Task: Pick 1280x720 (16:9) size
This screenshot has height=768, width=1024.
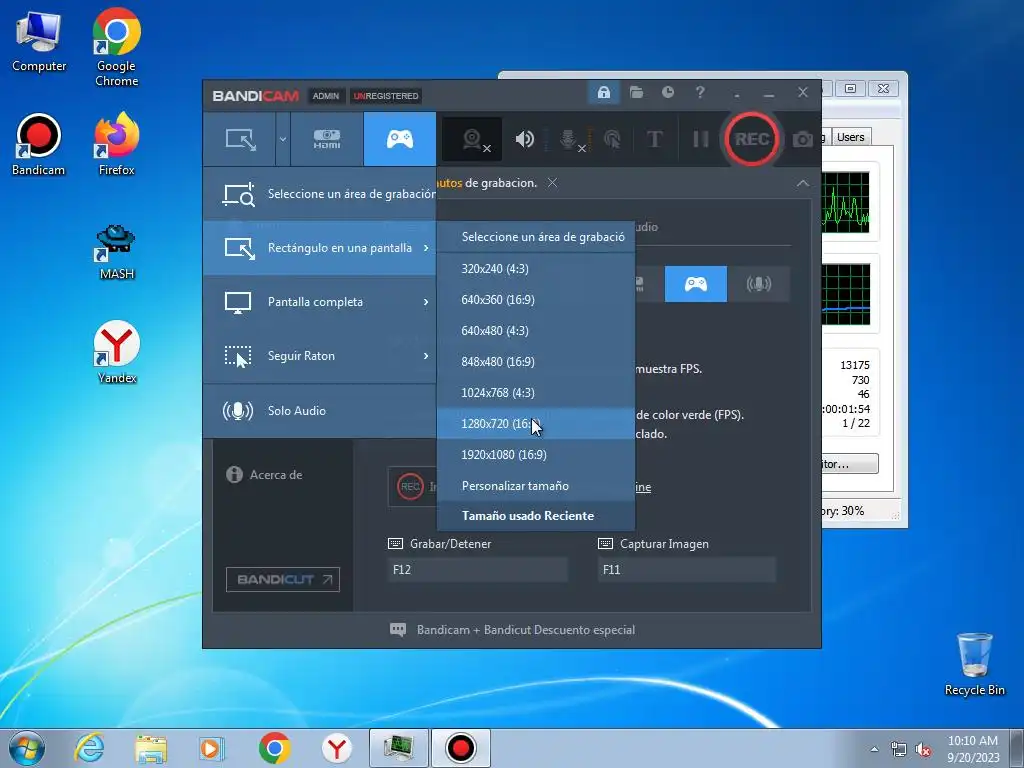Action: 536,424
